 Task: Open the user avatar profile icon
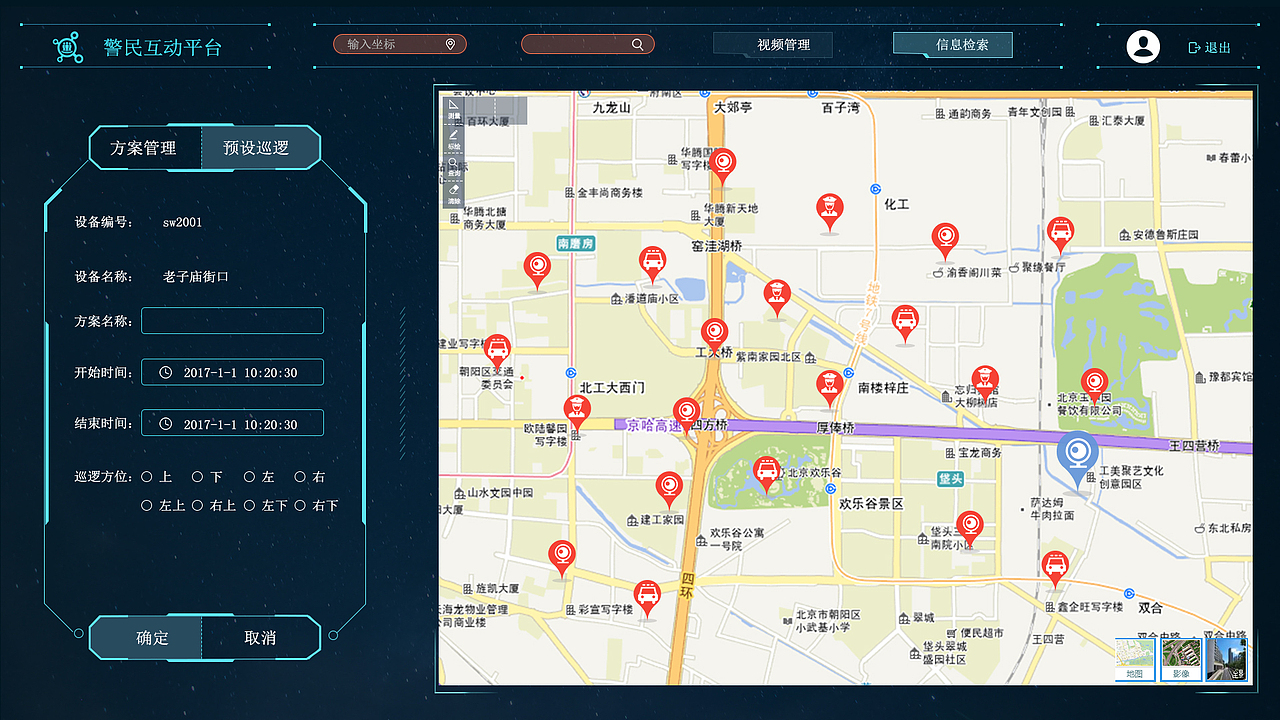pos(1143,46)
